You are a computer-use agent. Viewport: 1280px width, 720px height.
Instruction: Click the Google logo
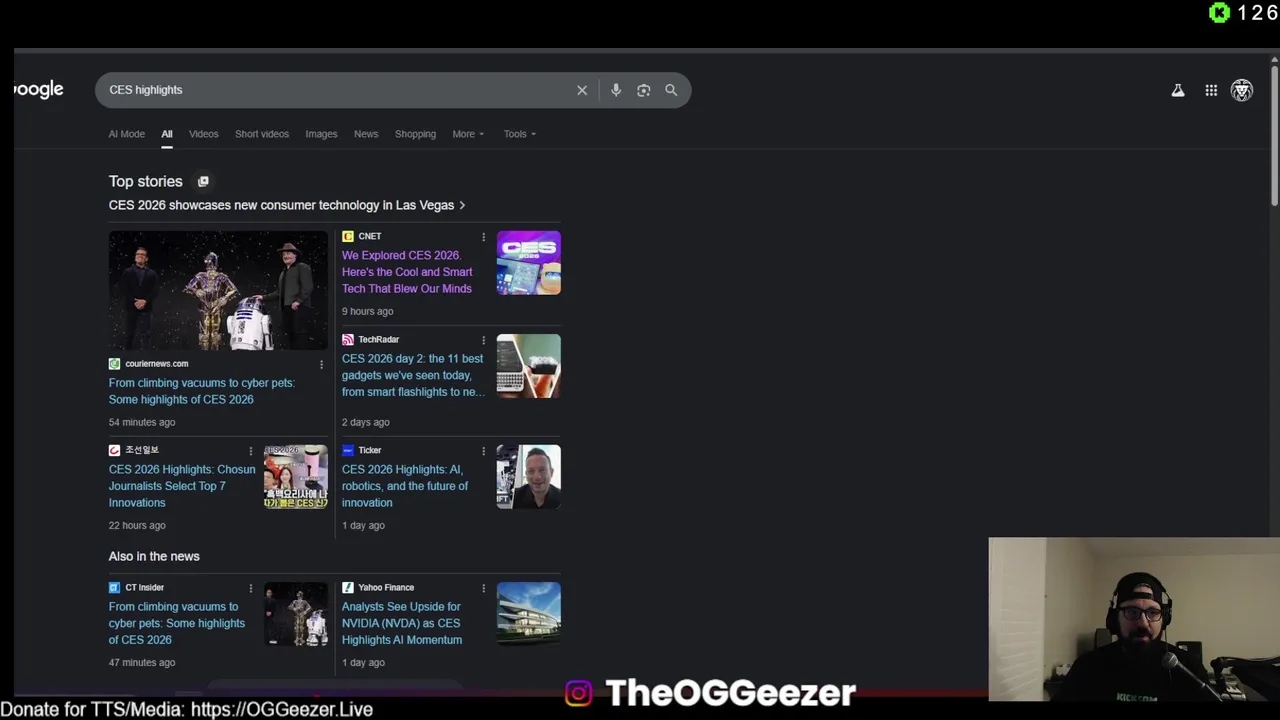point(39,90)
